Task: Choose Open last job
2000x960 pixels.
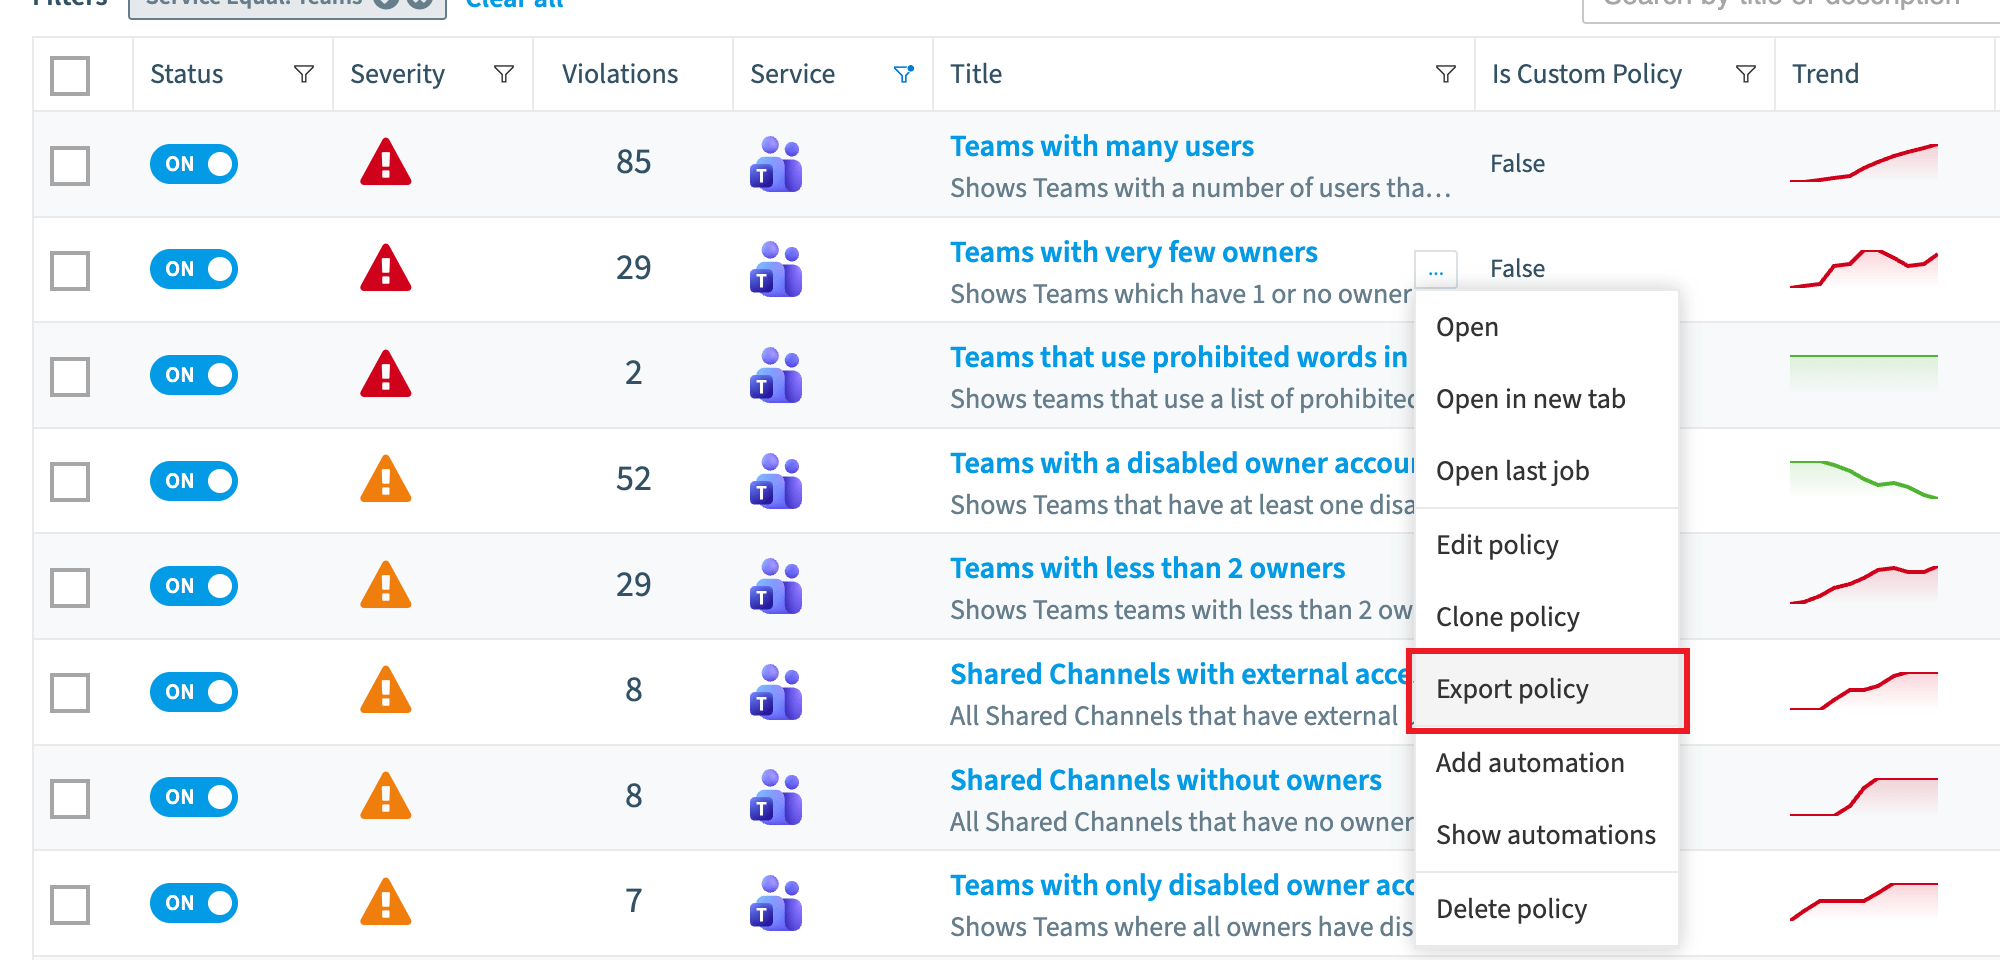Action: tap(1547, 471)
